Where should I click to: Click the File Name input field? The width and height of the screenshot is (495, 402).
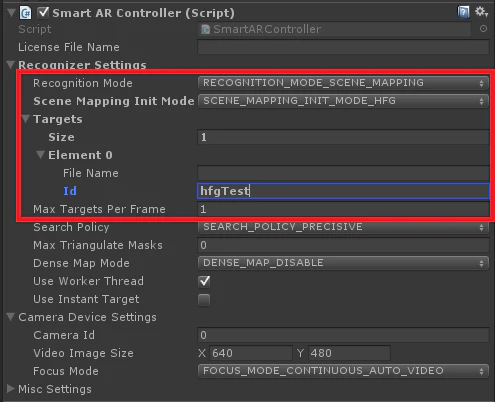(x=343, y=173)
